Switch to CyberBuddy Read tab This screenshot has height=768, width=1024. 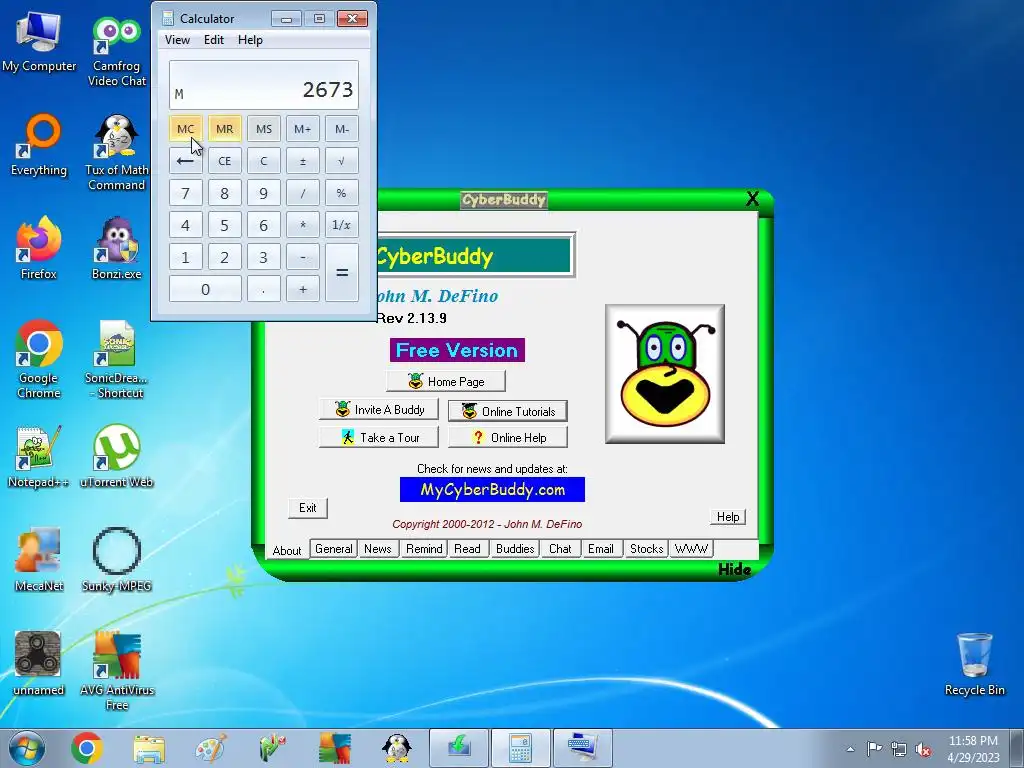coord(468,549)
